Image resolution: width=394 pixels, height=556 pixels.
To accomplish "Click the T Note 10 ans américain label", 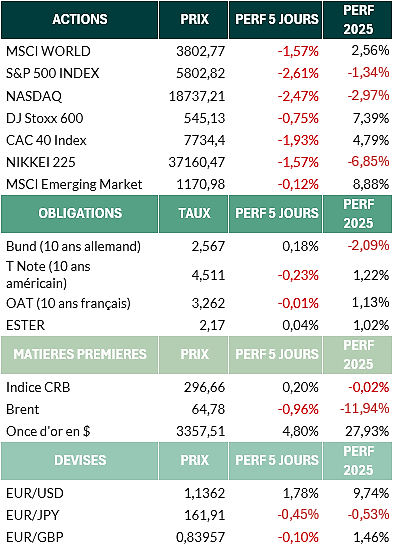I will (48, 275).
